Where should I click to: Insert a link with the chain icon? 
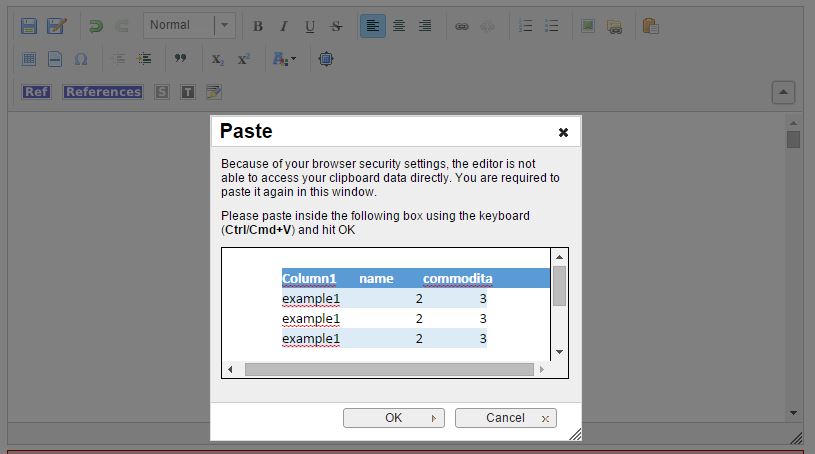(x=462, y=26)
